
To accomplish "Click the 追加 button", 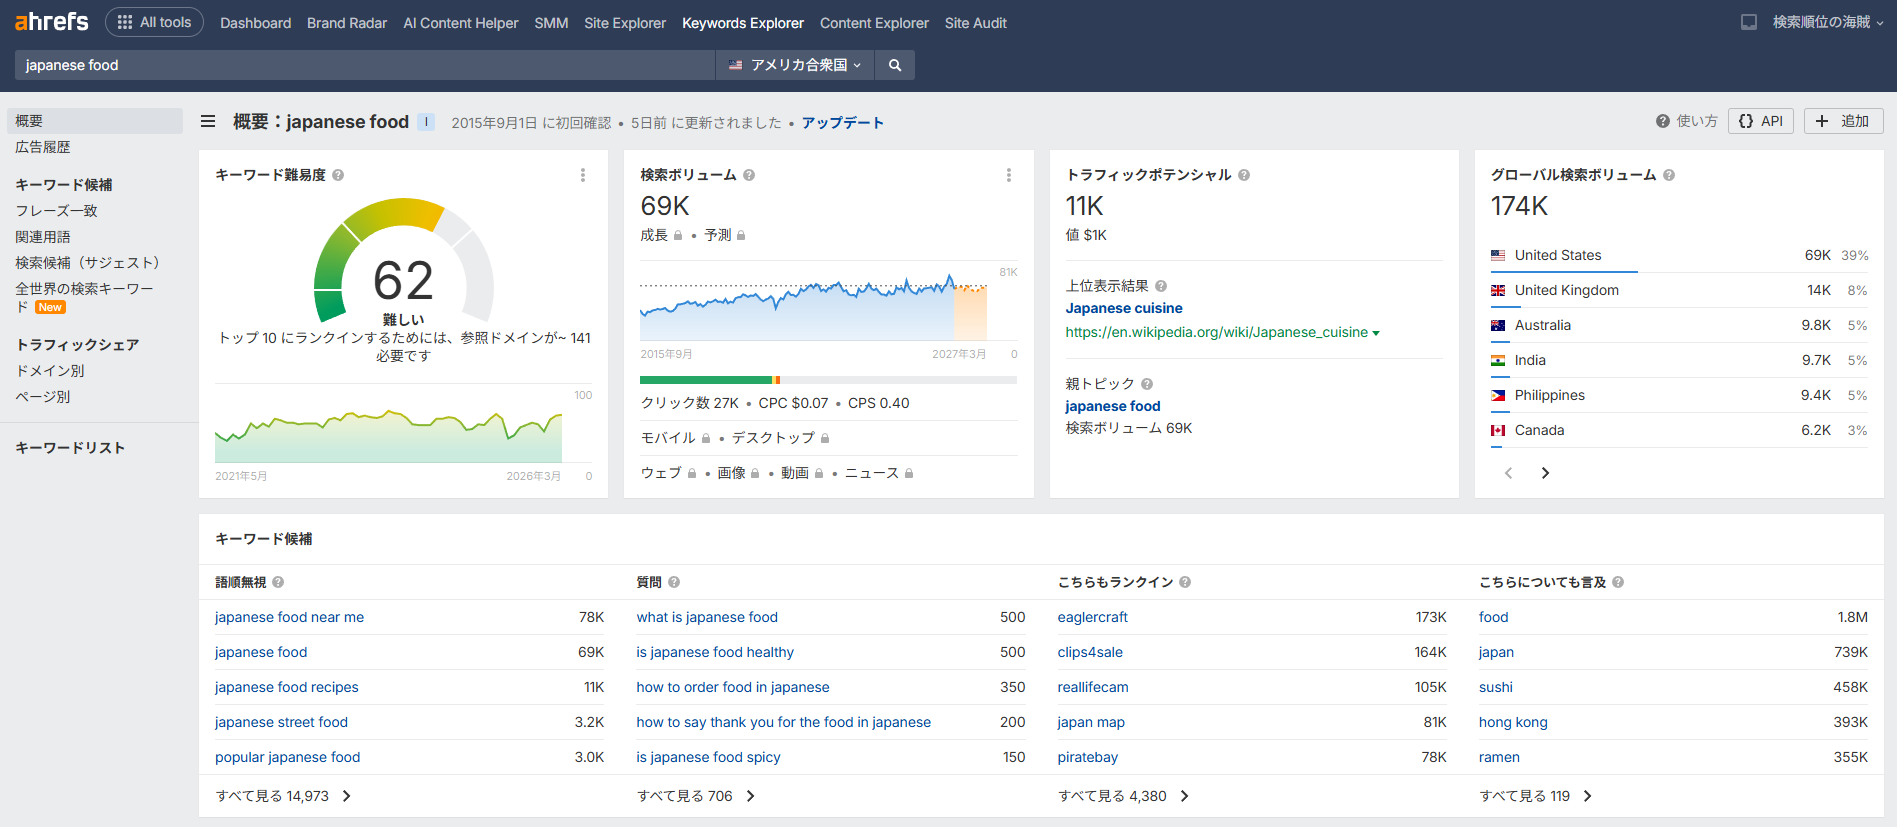I will pyautogui.click(x=1843, y=121).
